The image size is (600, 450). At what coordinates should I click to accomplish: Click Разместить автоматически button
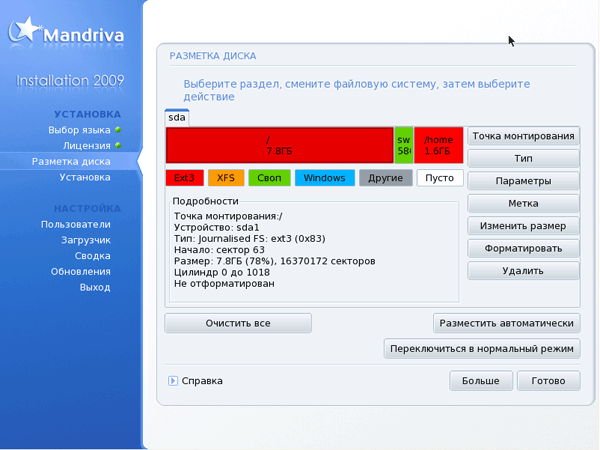click(x=507, y=323)
